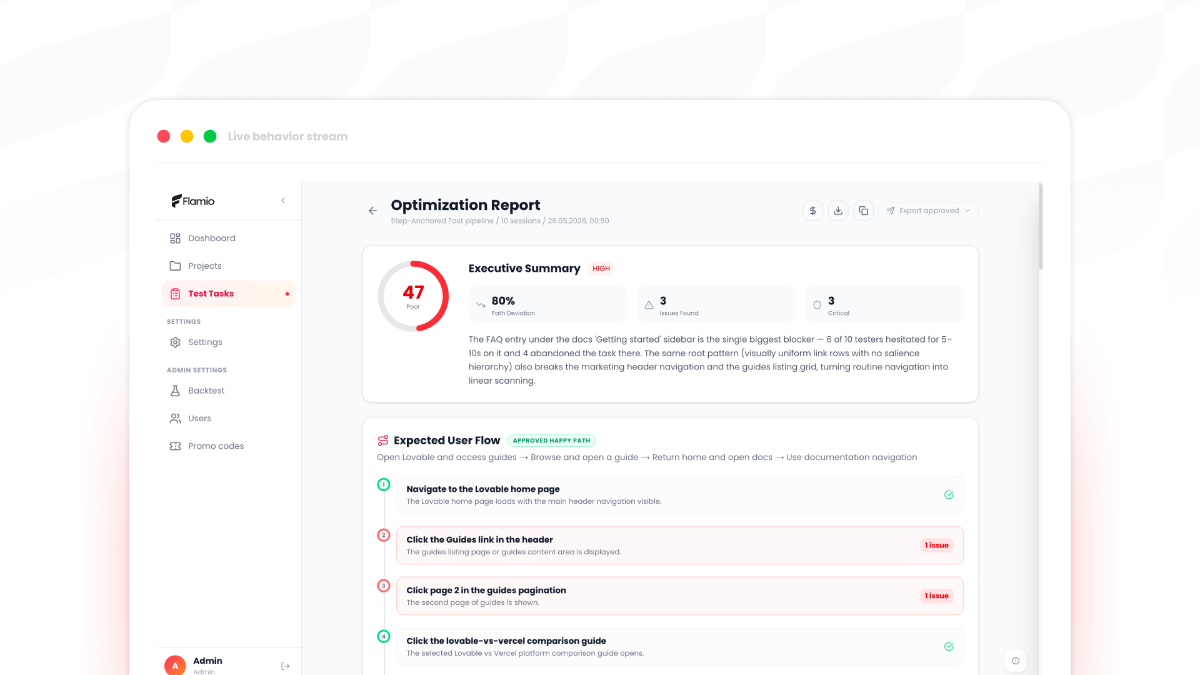Click step 3 circle marker

click(x=383, y=586)
